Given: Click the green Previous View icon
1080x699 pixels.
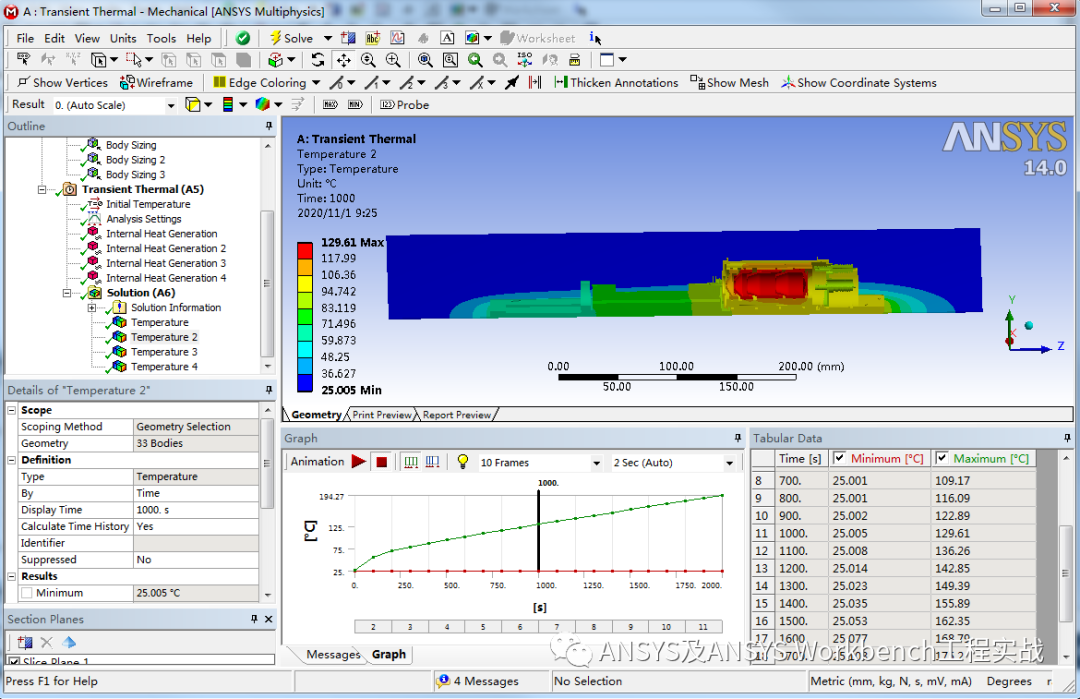Looking at the screenshot, I should coord(475,60).
